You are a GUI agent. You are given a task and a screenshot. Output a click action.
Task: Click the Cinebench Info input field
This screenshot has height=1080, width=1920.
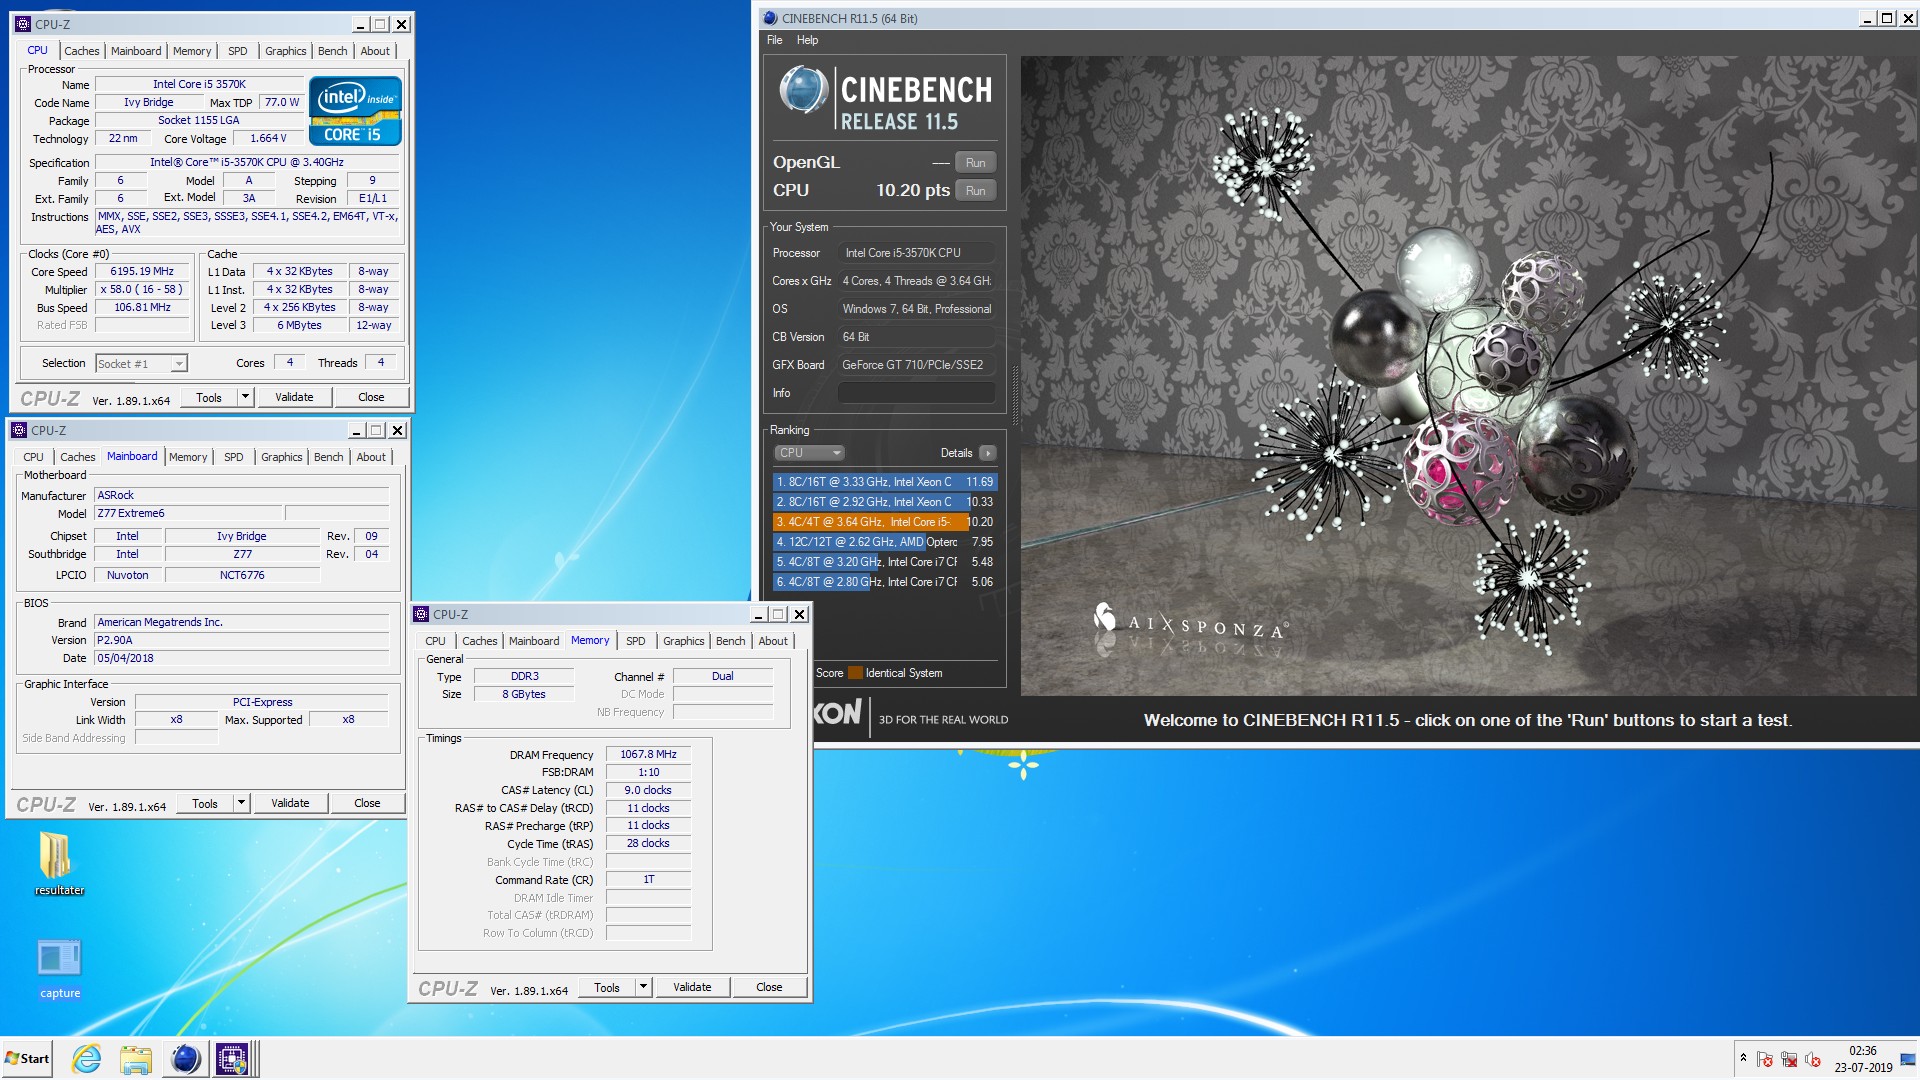point(916,393)
